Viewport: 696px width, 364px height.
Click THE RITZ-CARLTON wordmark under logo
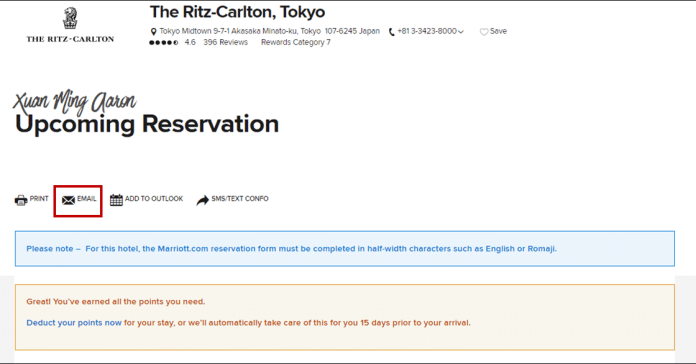(x=70, y=39)
